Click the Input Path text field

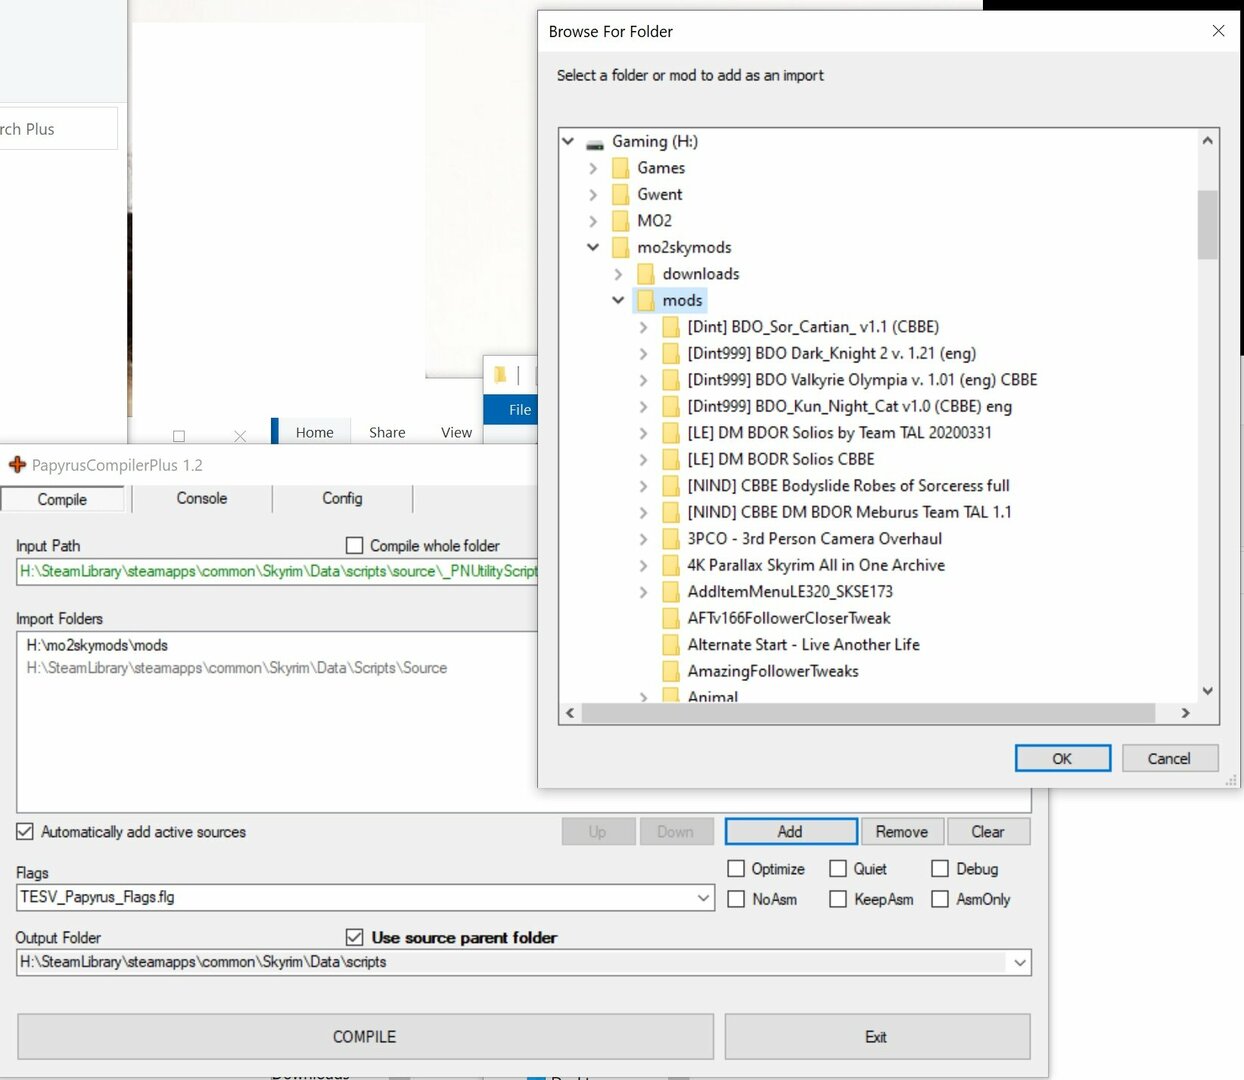tap(278, 571)
